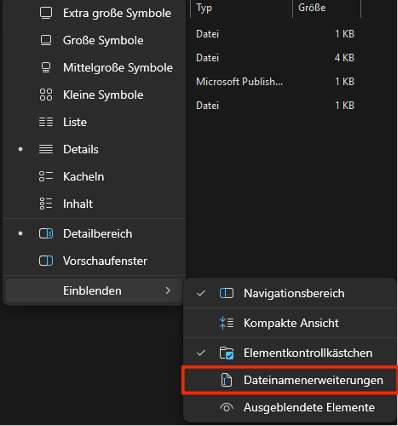The image size is (398, 426).
Task: Click the Extra große Symbole monitor icon
Action: (46, 13)
